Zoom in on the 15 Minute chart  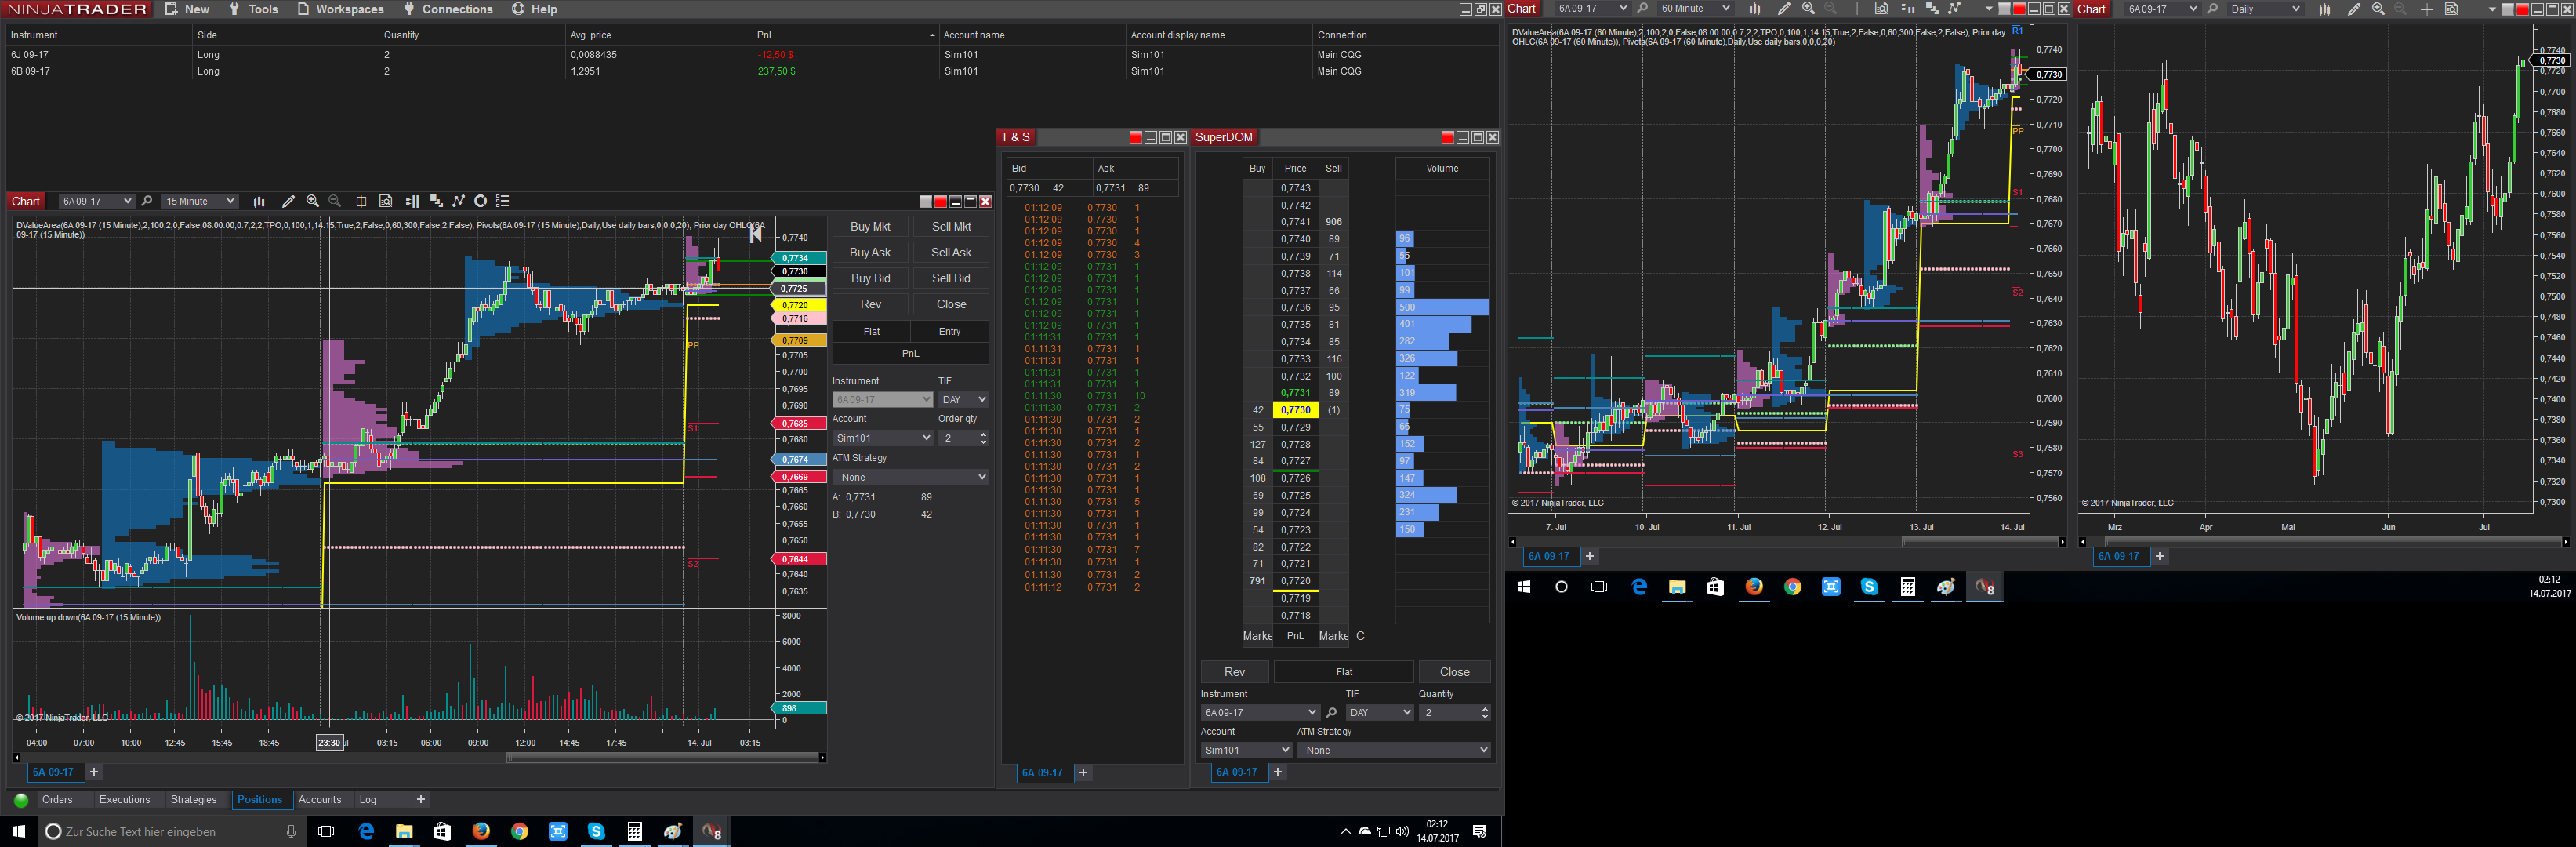pos(312,201)
